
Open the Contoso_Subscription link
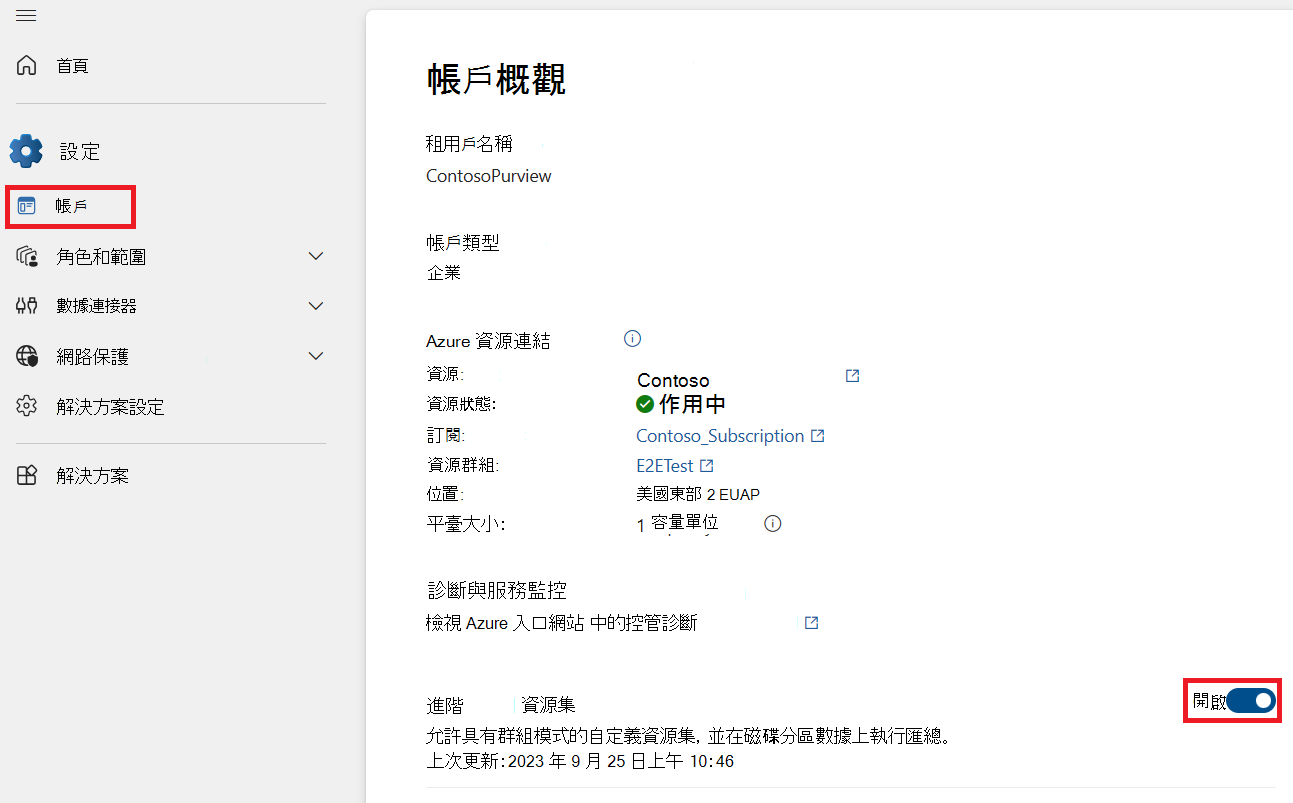[720, 436]
